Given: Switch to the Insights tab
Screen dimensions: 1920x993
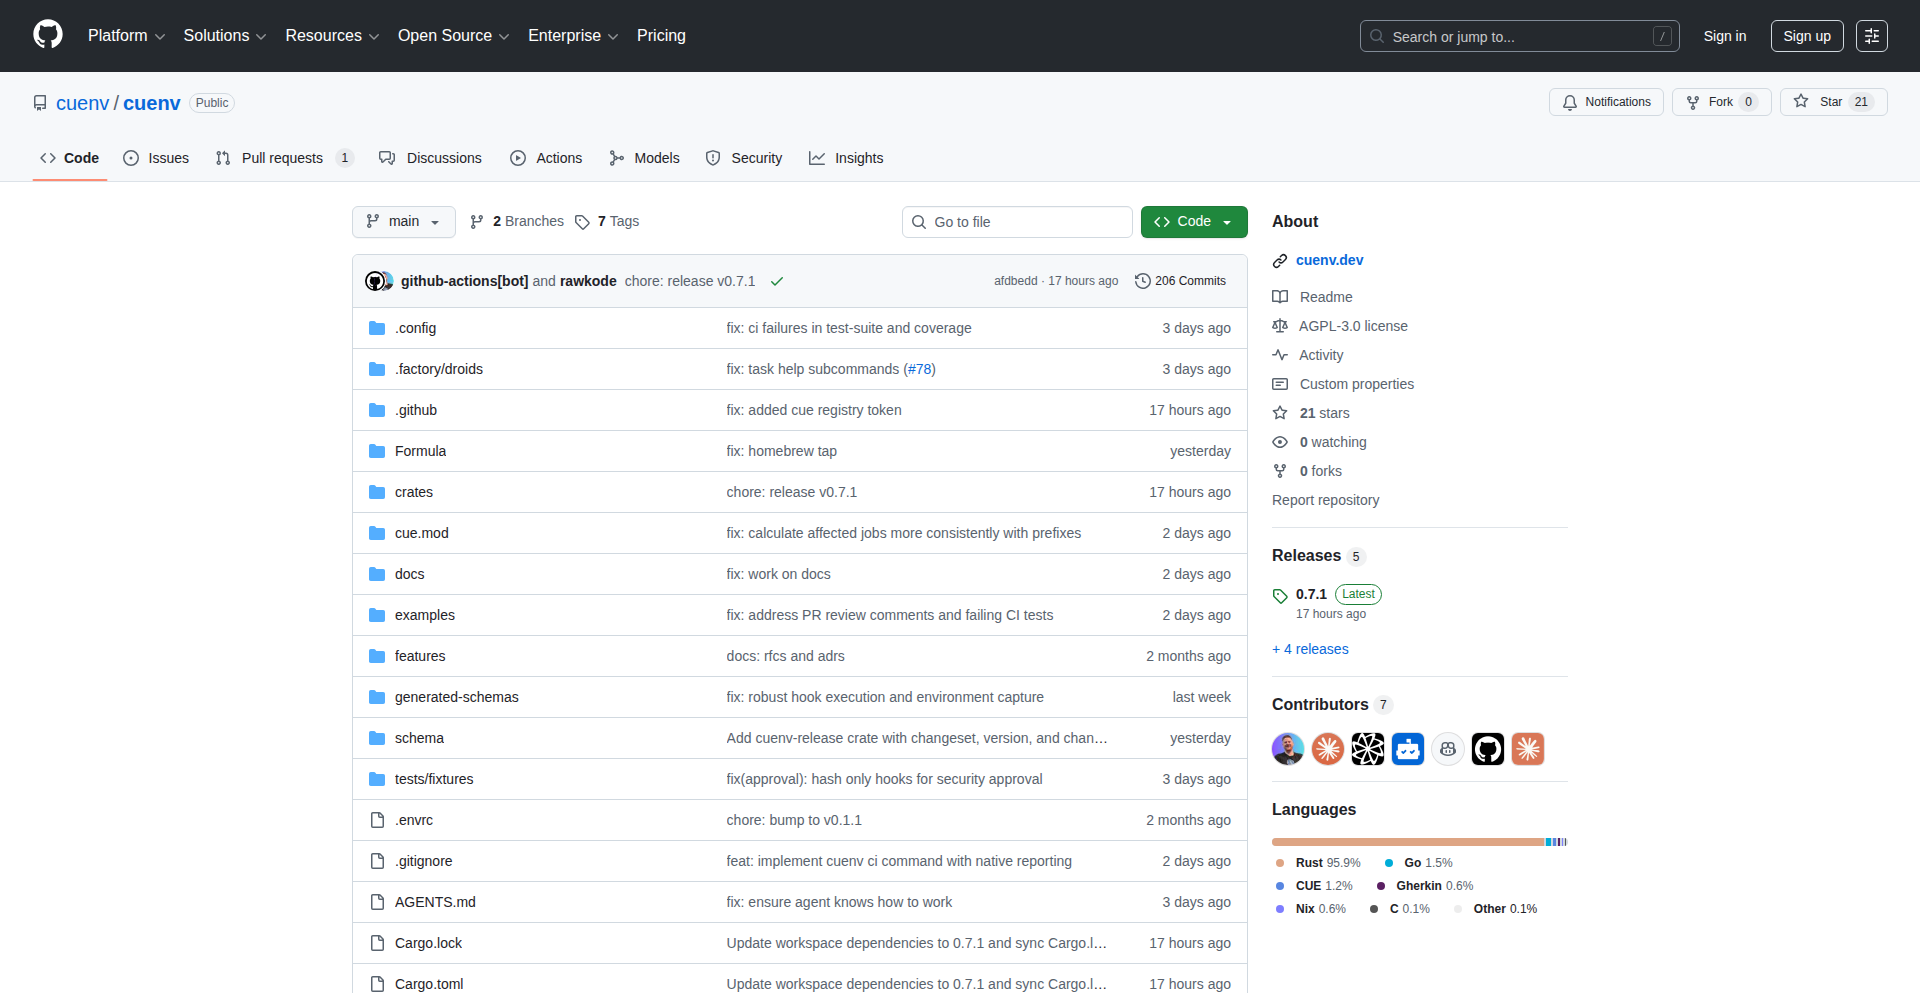Looking at the screenshot, I should coord(846,158).
